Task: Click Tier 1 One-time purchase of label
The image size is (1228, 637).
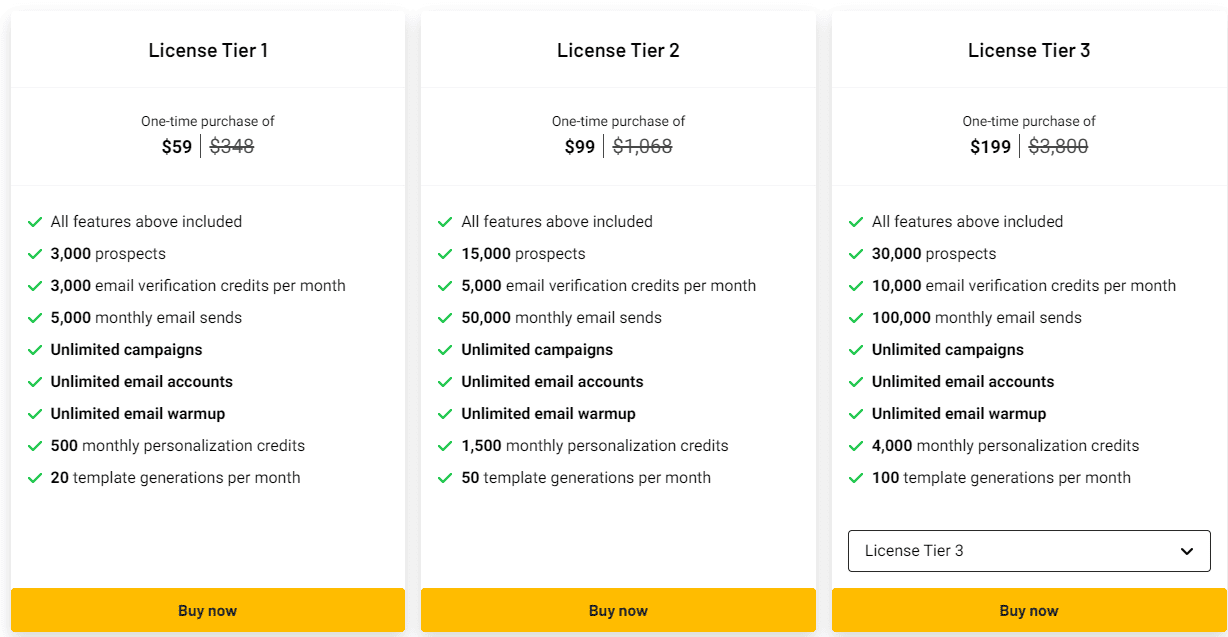Action: pyautogui.click(x=208, y=121)
